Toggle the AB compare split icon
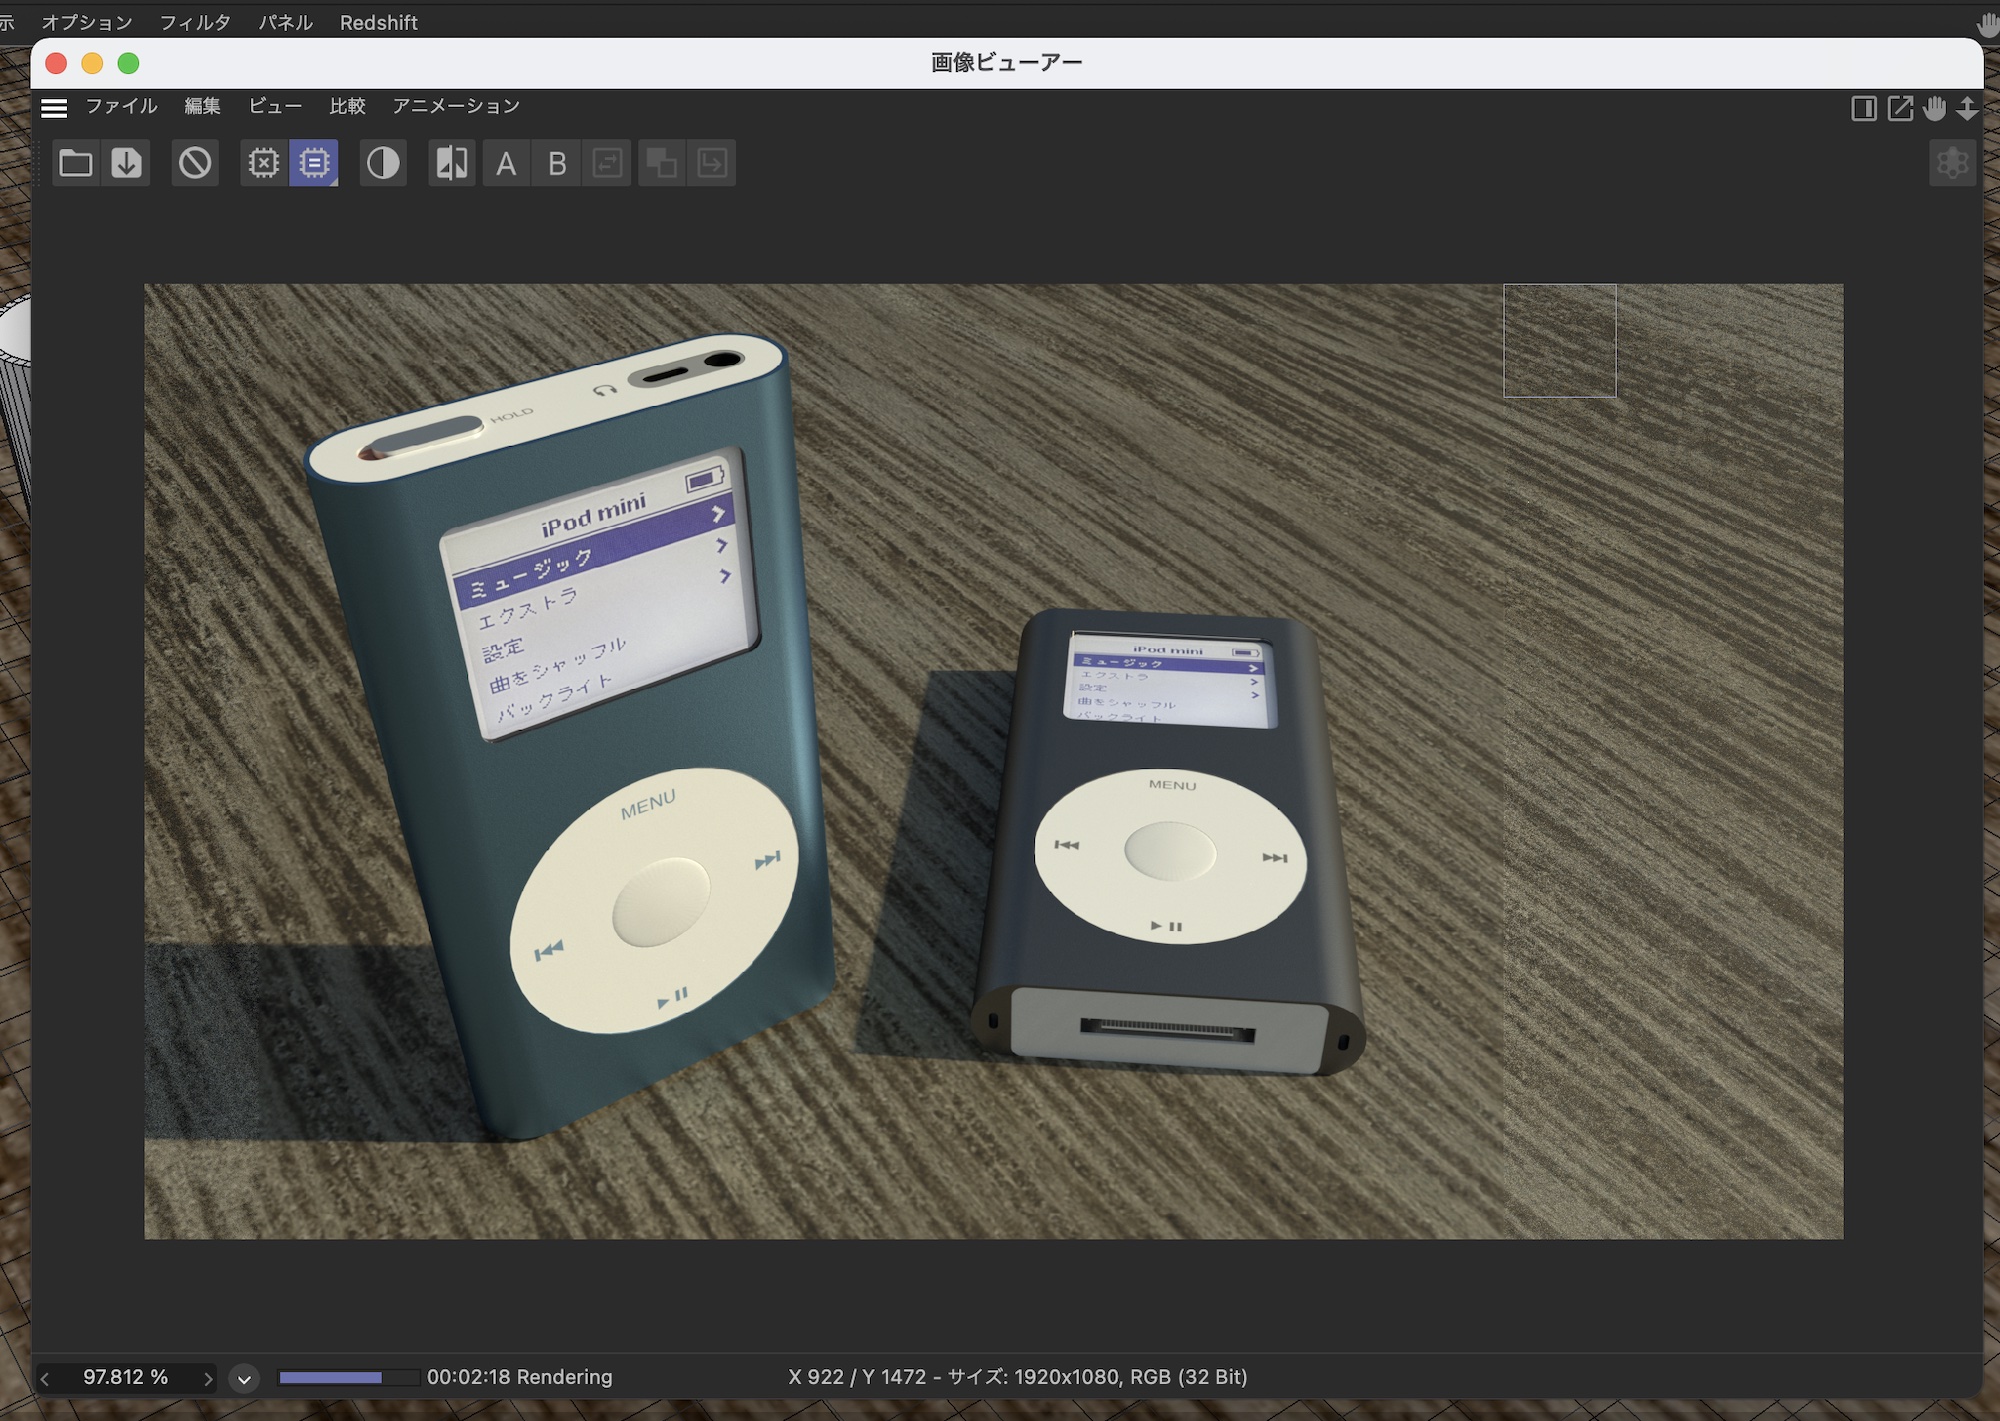This screenshot has height=1421, width=2000. (x=452, y=163)
